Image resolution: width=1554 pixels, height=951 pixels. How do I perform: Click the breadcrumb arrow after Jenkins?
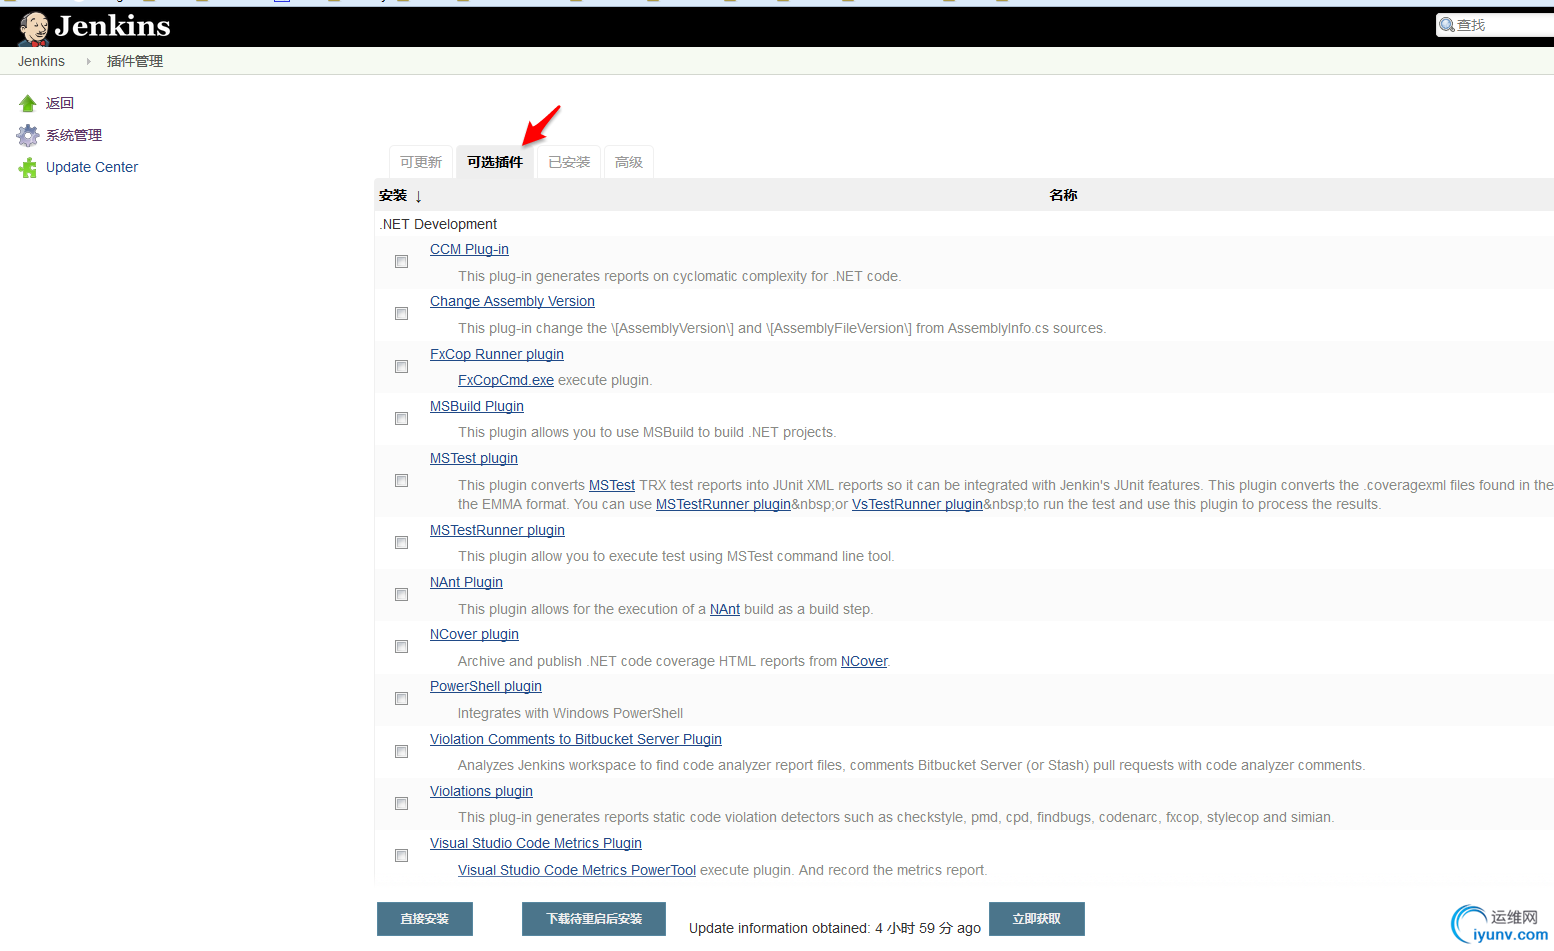click(88, 61)
